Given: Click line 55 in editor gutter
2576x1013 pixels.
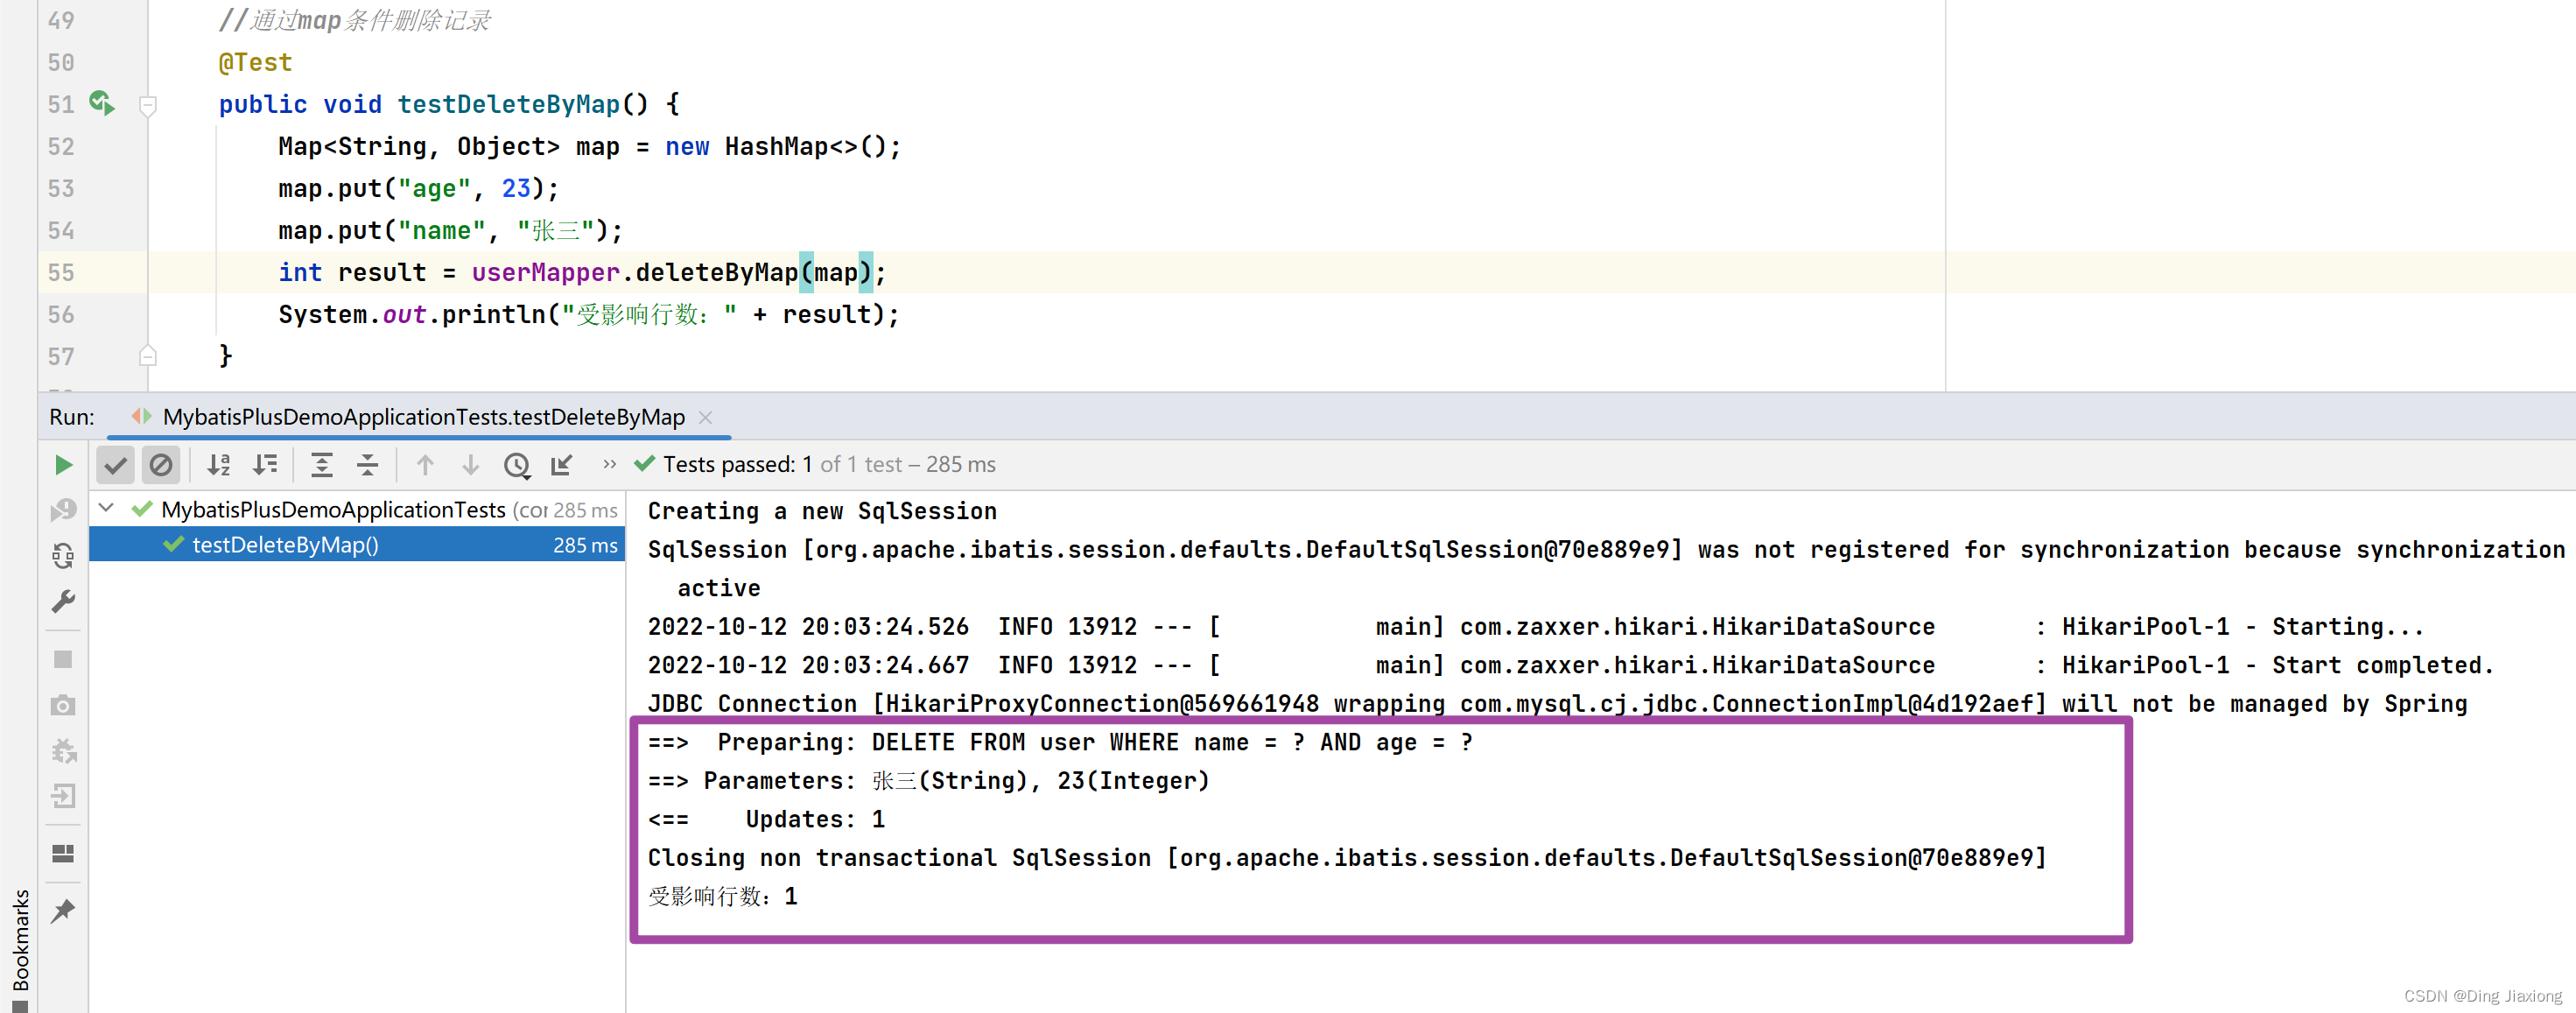Looking at the screenshot, I should [x=61, y=272].
